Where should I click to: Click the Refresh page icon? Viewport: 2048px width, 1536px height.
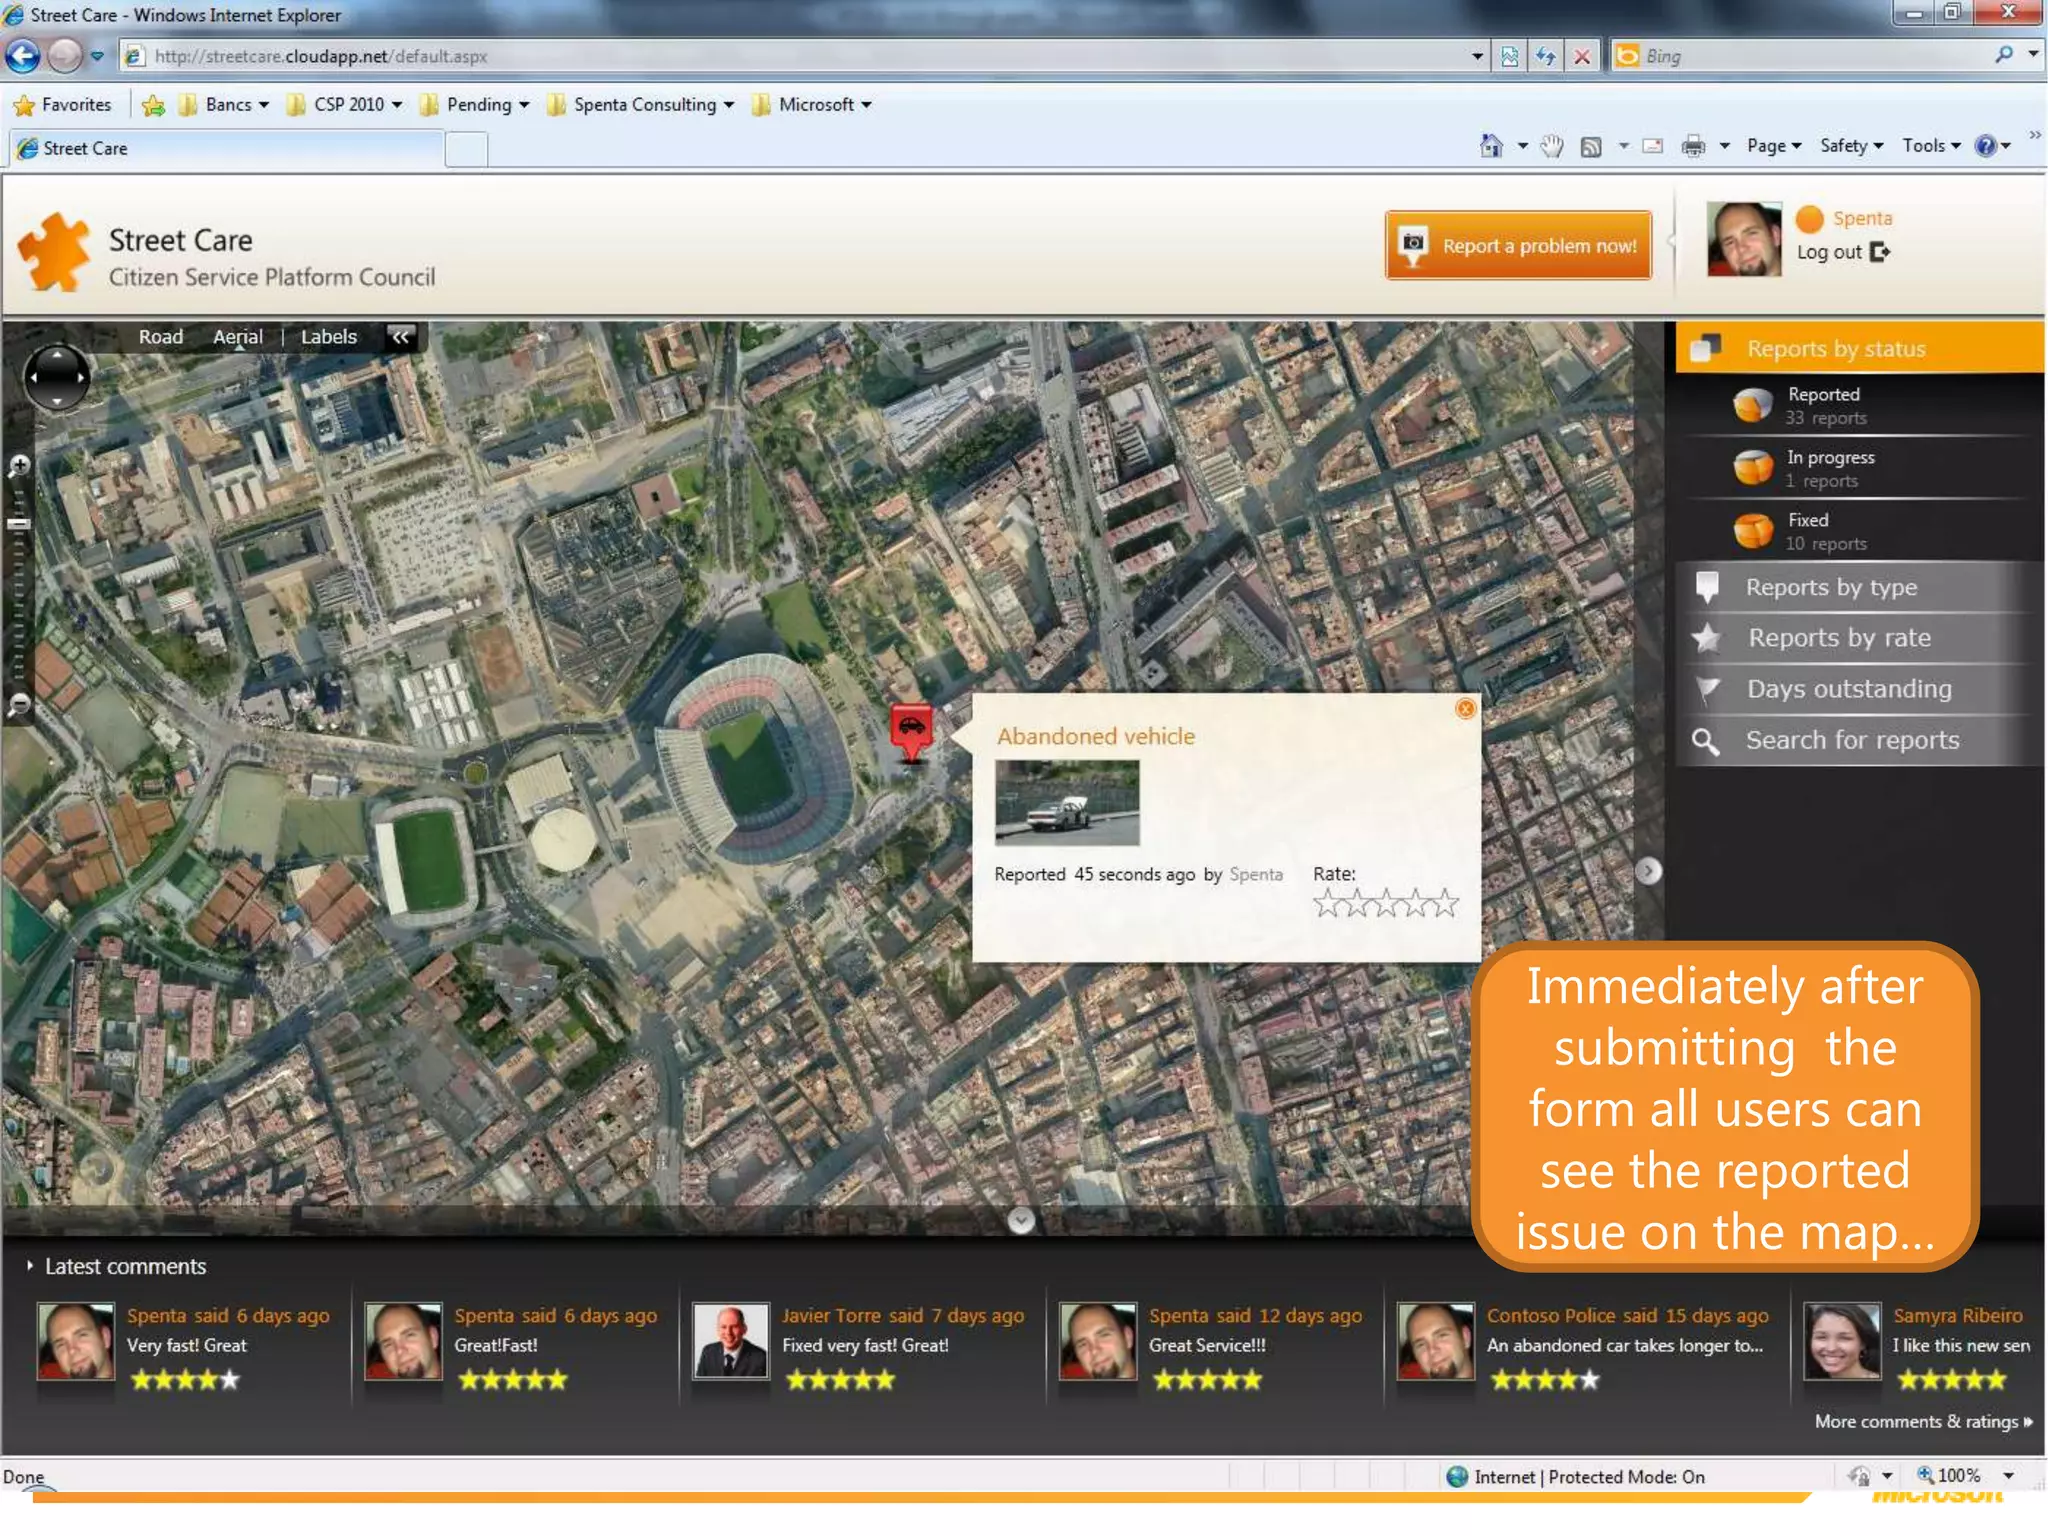[1545, 56]
